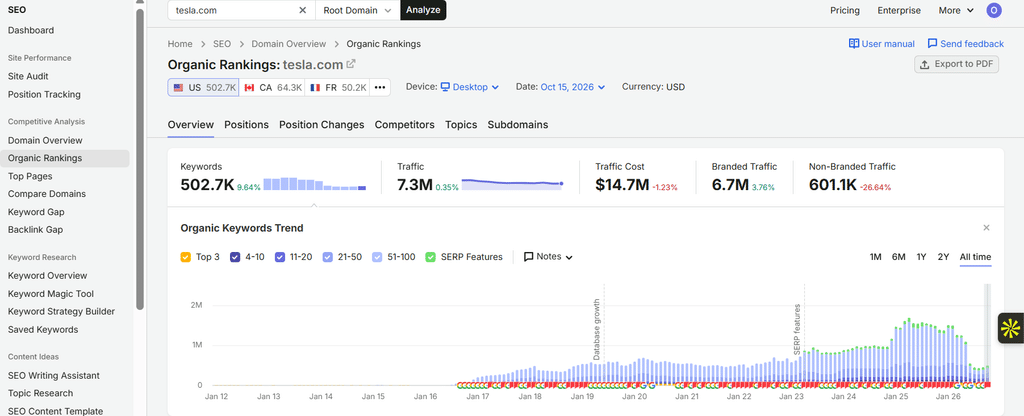This screenshot has height=416, width=1024.
Task: Select the Canada flag database
Action: (x=272, y=88)
